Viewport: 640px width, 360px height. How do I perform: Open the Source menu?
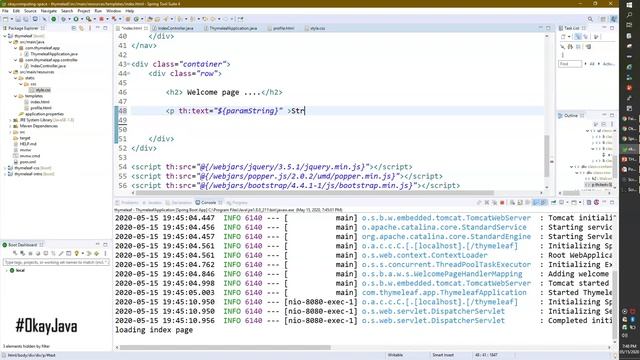click(30, 11)
